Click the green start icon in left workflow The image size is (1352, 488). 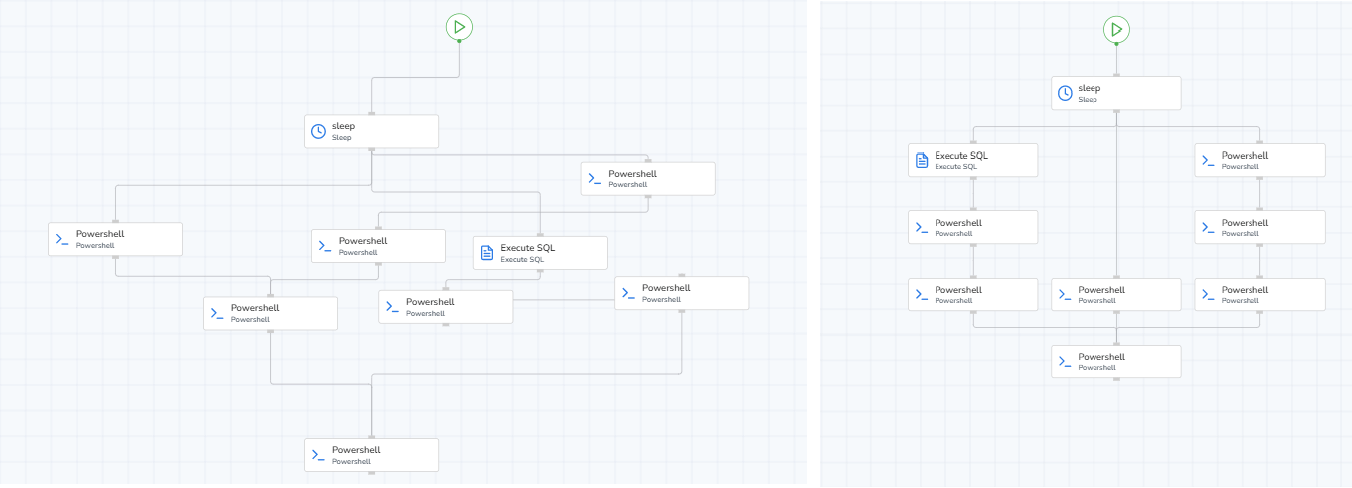coord(459,27)
